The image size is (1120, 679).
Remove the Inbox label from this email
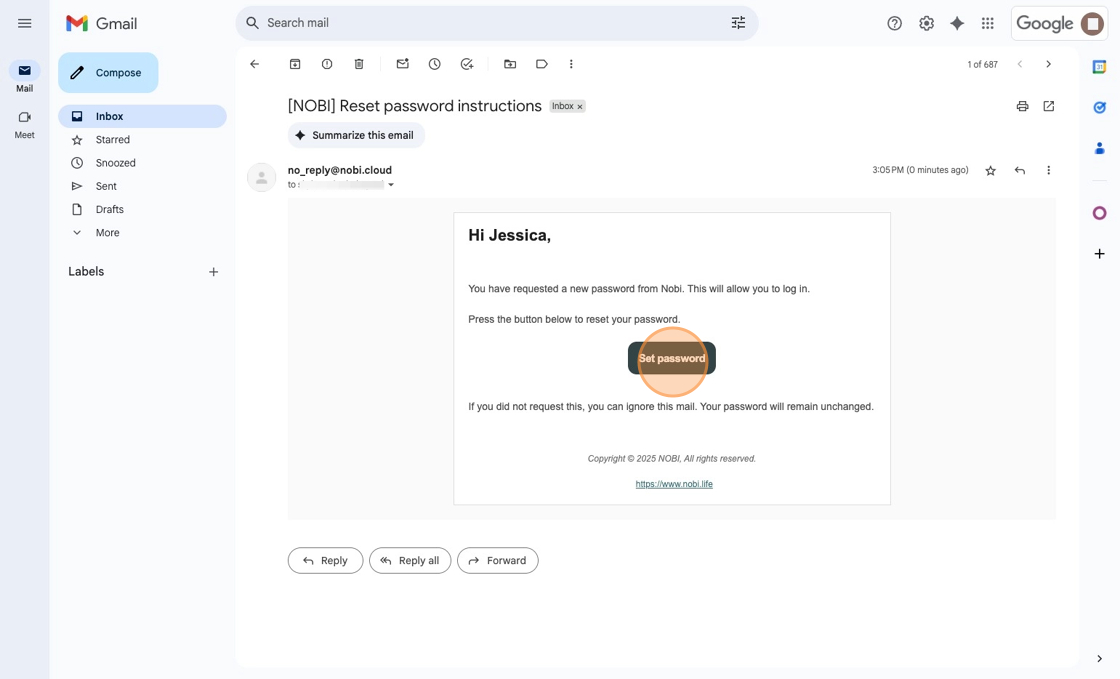580,107
